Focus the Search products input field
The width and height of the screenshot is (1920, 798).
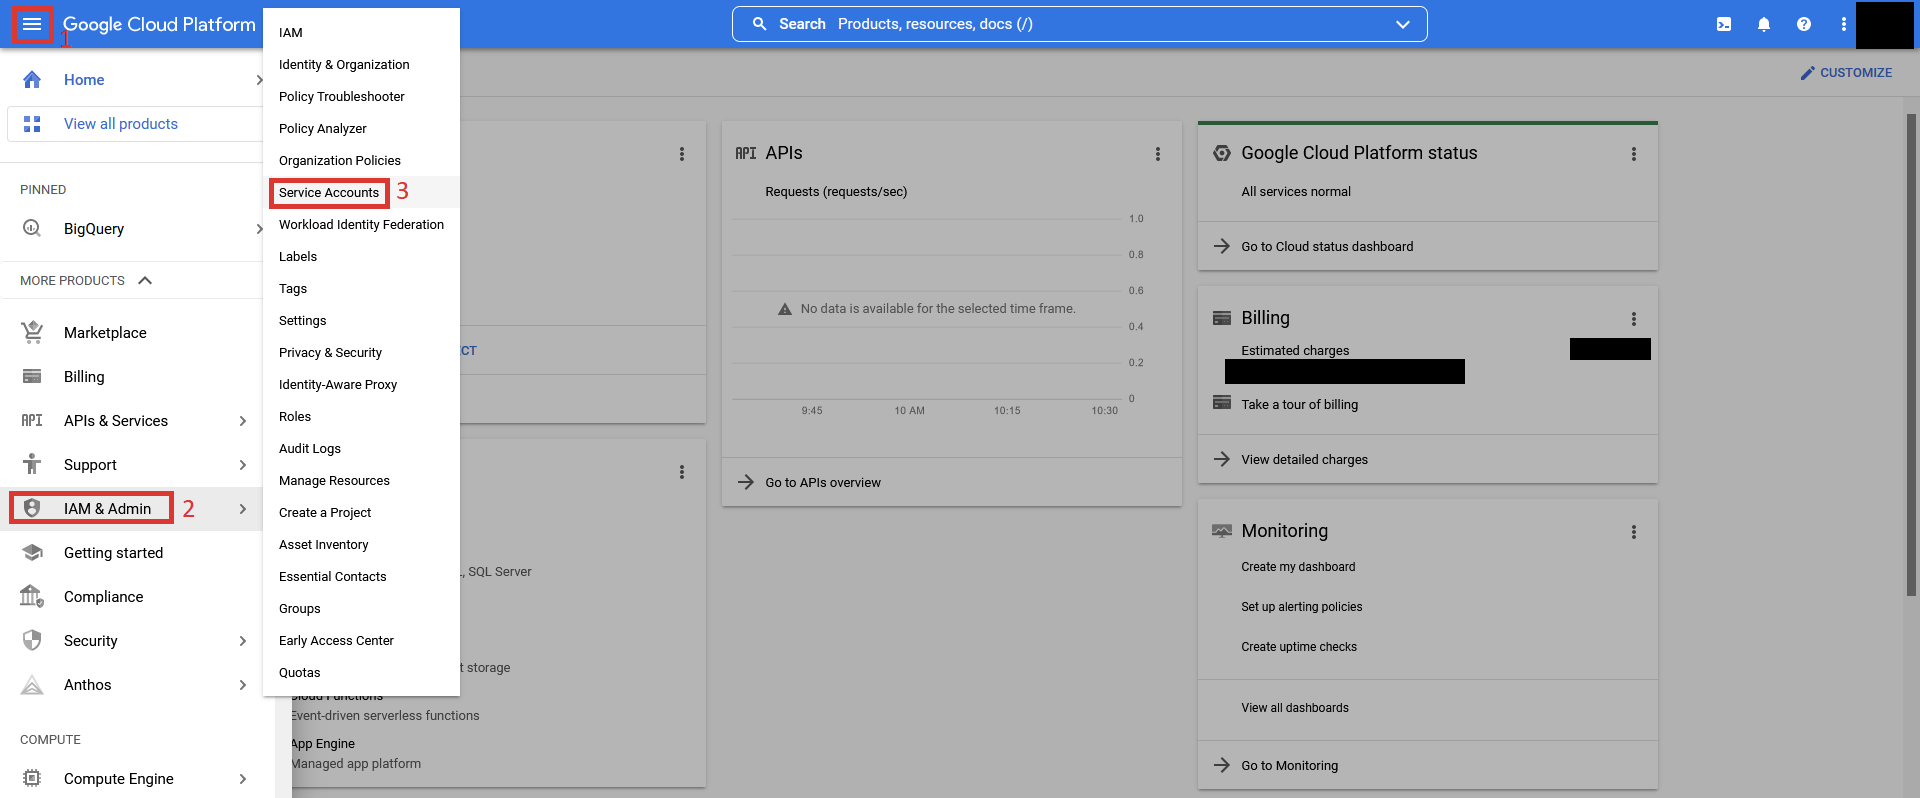[x=1079, y=24]
